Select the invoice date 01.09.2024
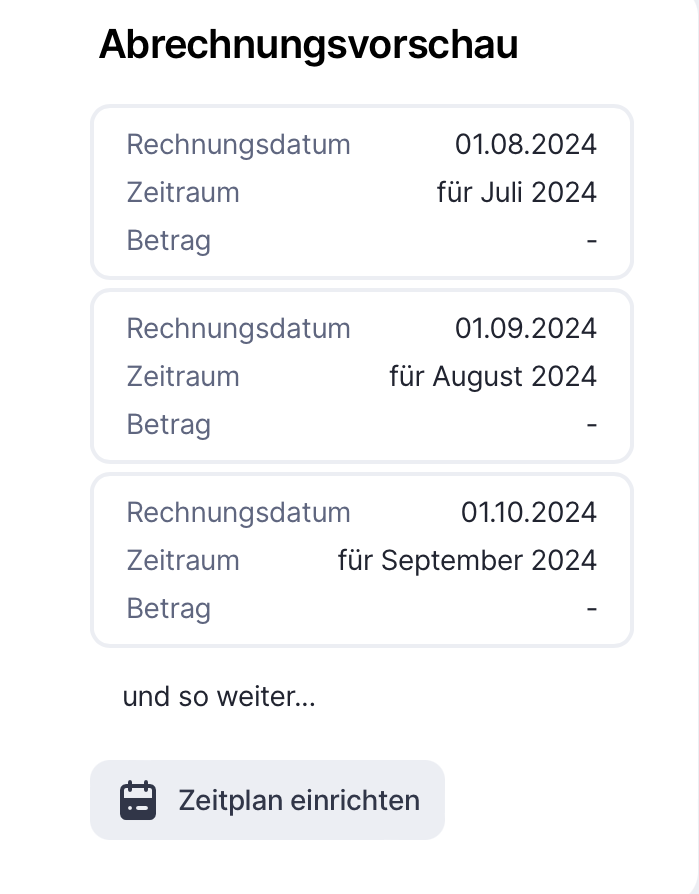 tap(525, 329)
